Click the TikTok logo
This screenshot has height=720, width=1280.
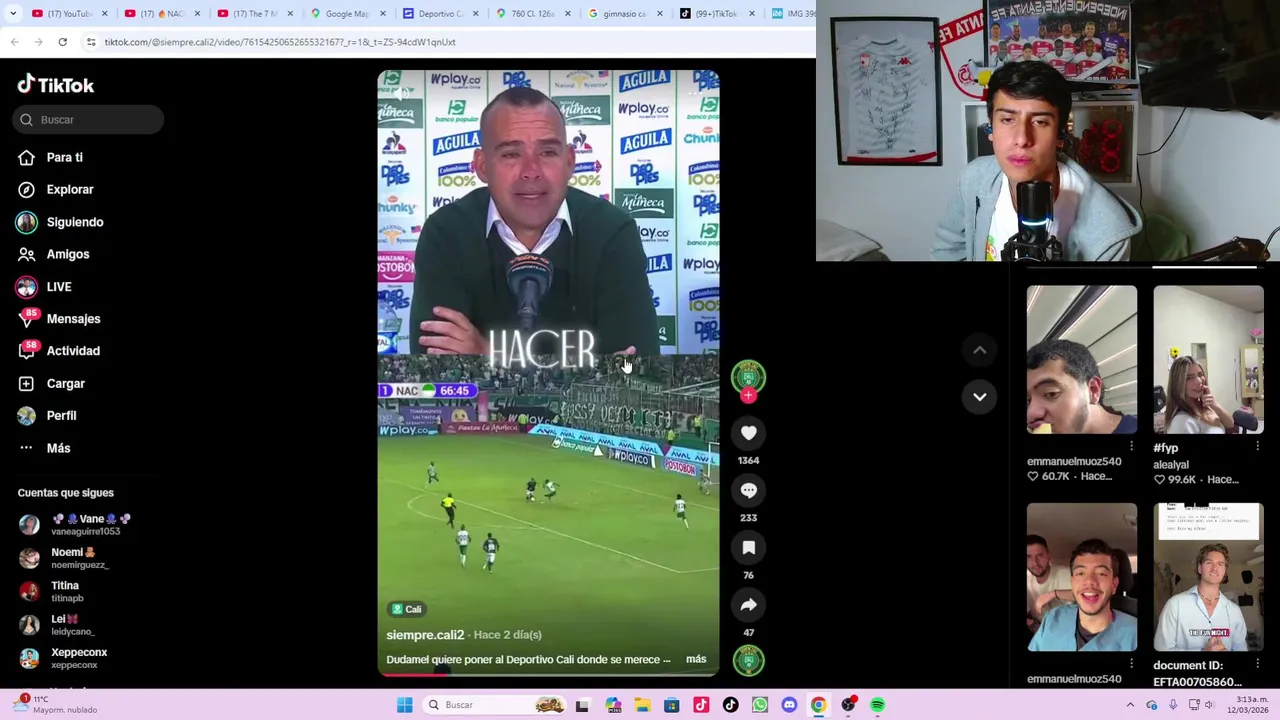pyautogui.click(x=56, y=85)
